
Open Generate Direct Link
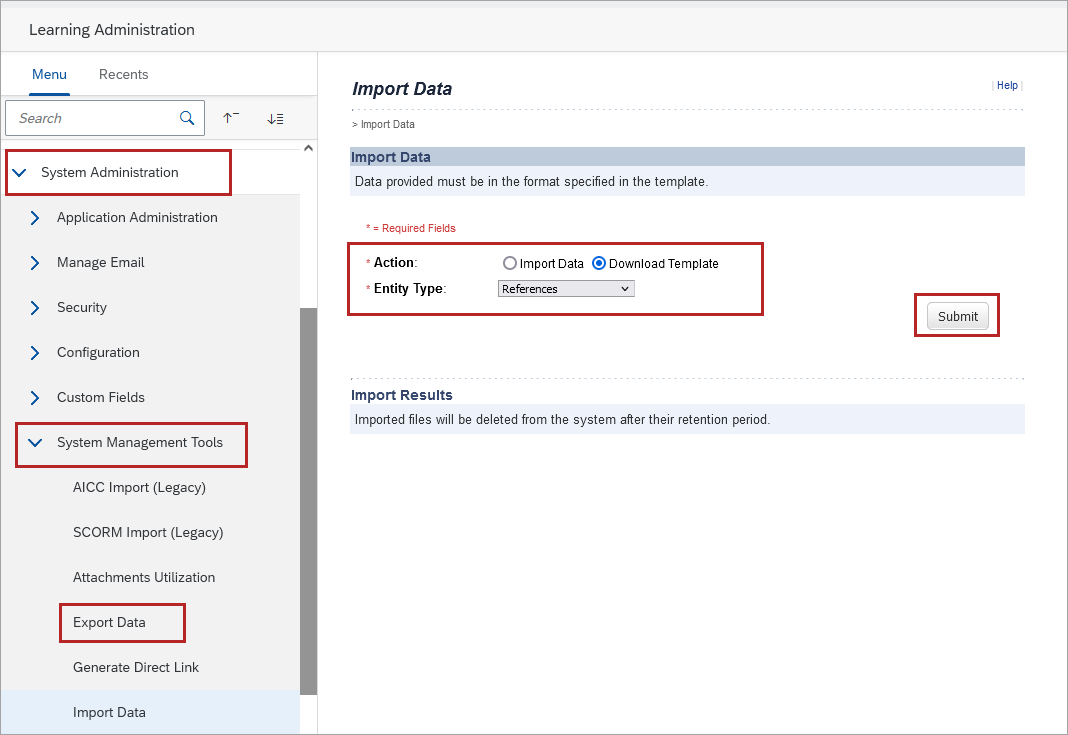coord(137,667)
